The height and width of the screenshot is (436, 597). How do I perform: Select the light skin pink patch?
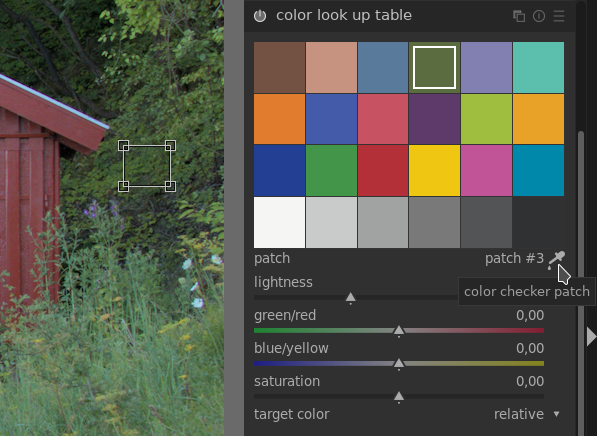pos(331,67)
